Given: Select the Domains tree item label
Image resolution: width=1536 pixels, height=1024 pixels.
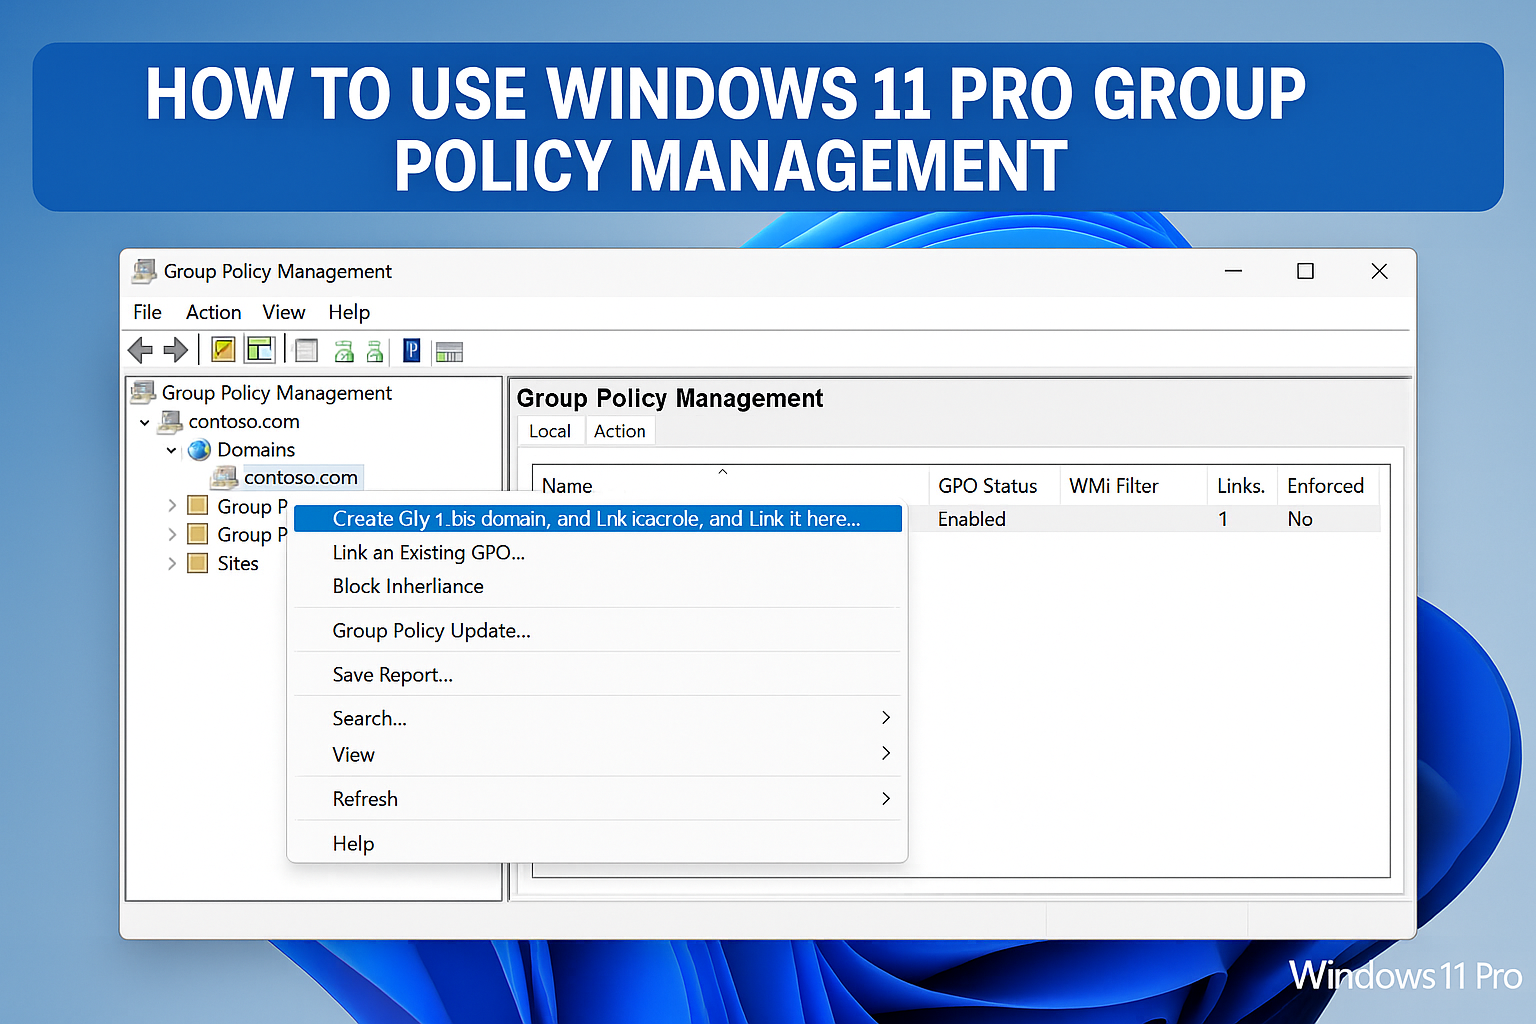Looking at the screenshot, I should coord(256,450).
